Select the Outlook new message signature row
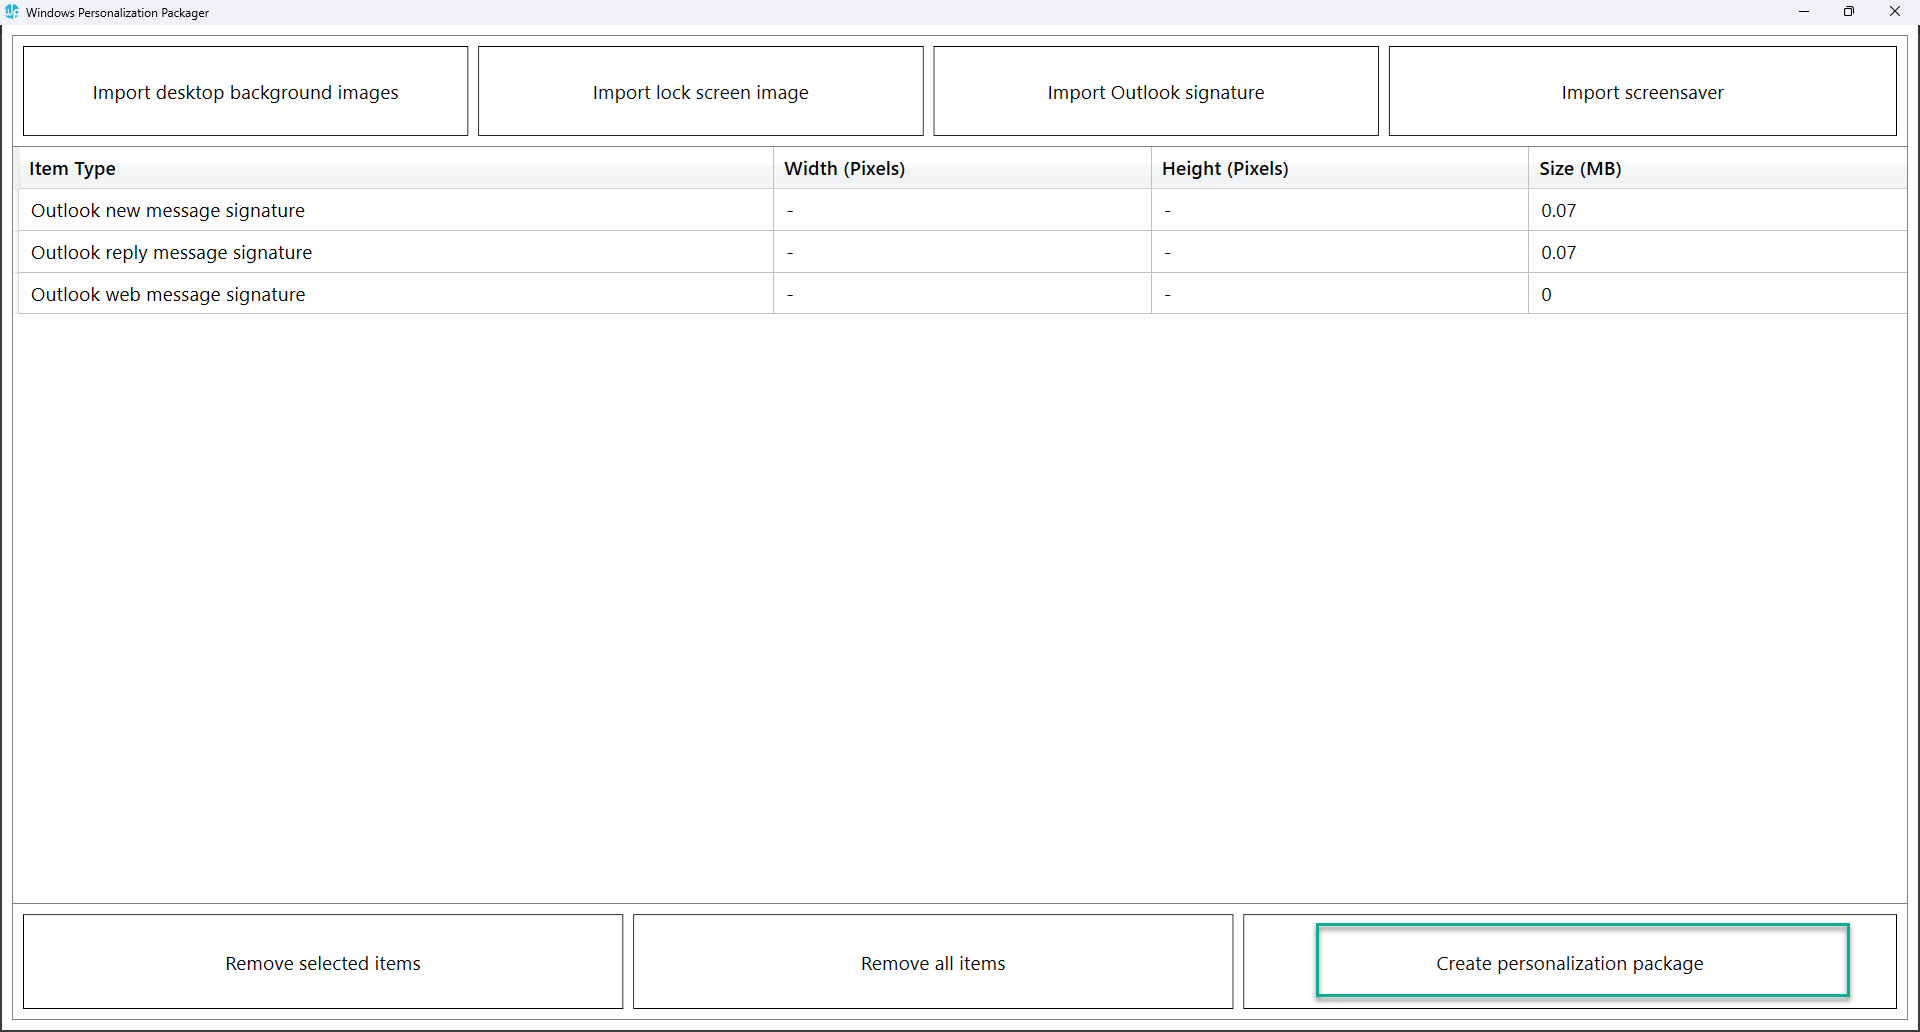Image resolution: width=1920 pixels, height=1032 pixels. 168,211
